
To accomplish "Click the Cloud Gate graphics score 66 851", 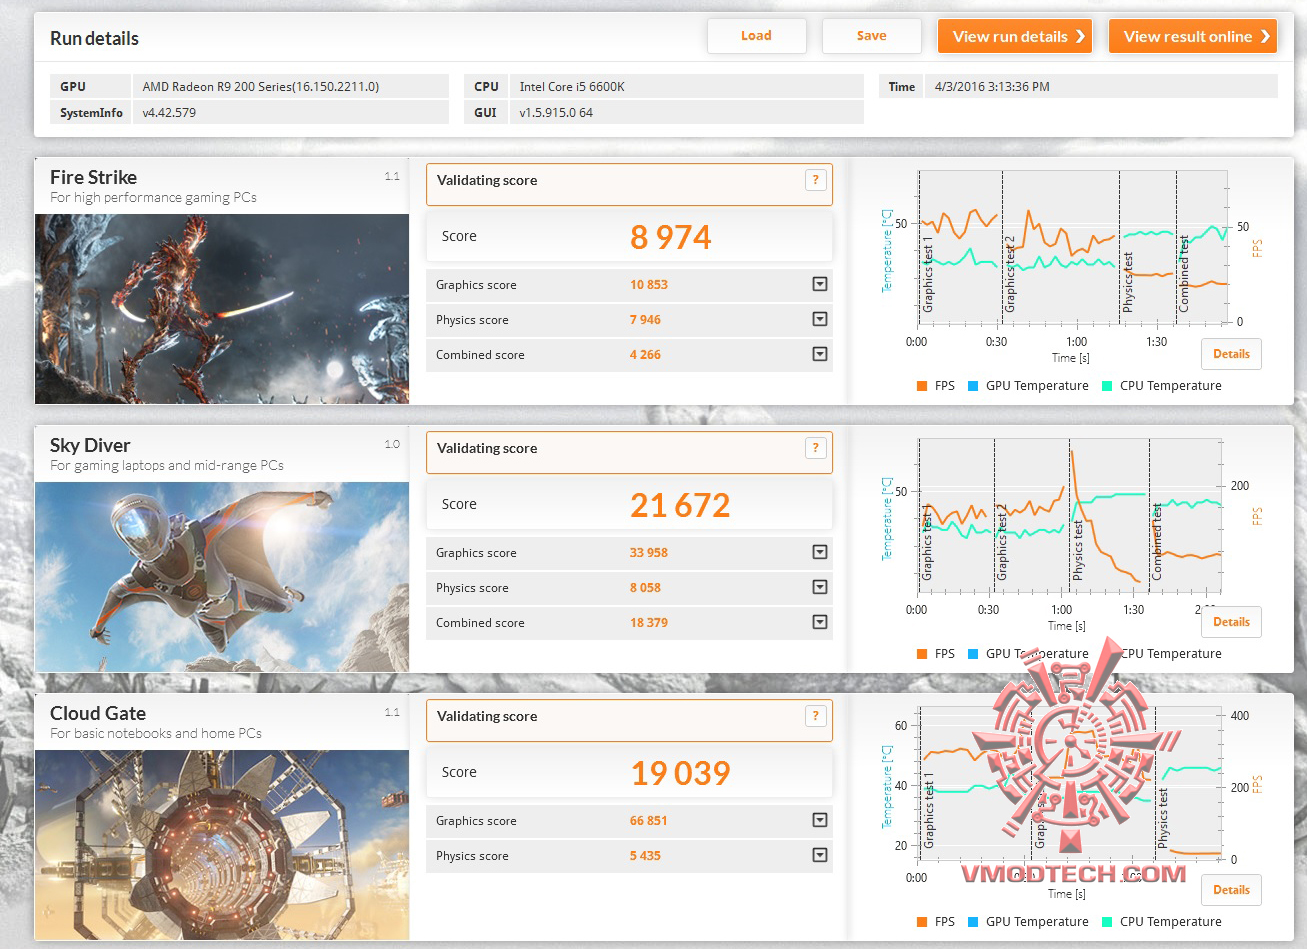I will [x=649, y=821].
